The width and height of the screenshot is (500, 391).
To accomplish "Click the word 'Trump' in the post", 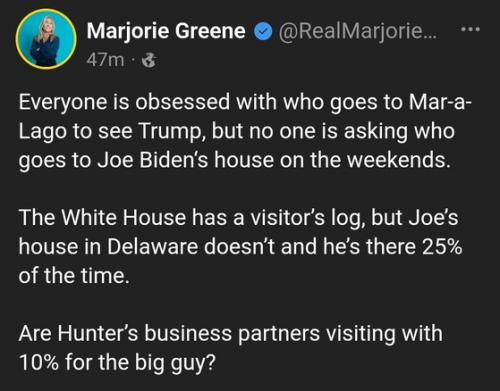I will 172,131.
